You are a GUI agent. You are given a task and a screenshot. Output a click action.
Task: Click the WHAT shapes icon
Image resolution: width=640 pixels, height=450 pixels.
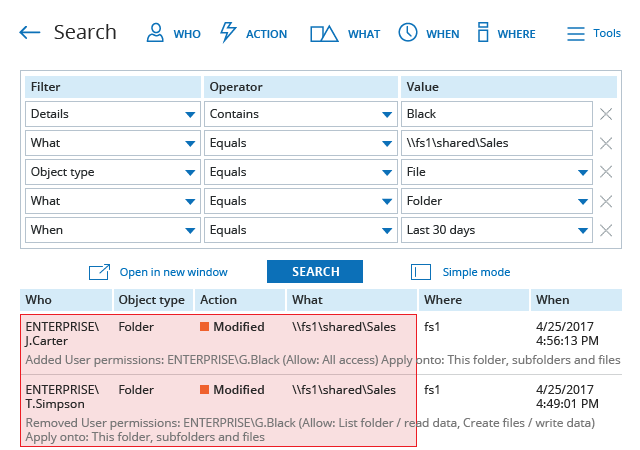click(x=324, y=33)
